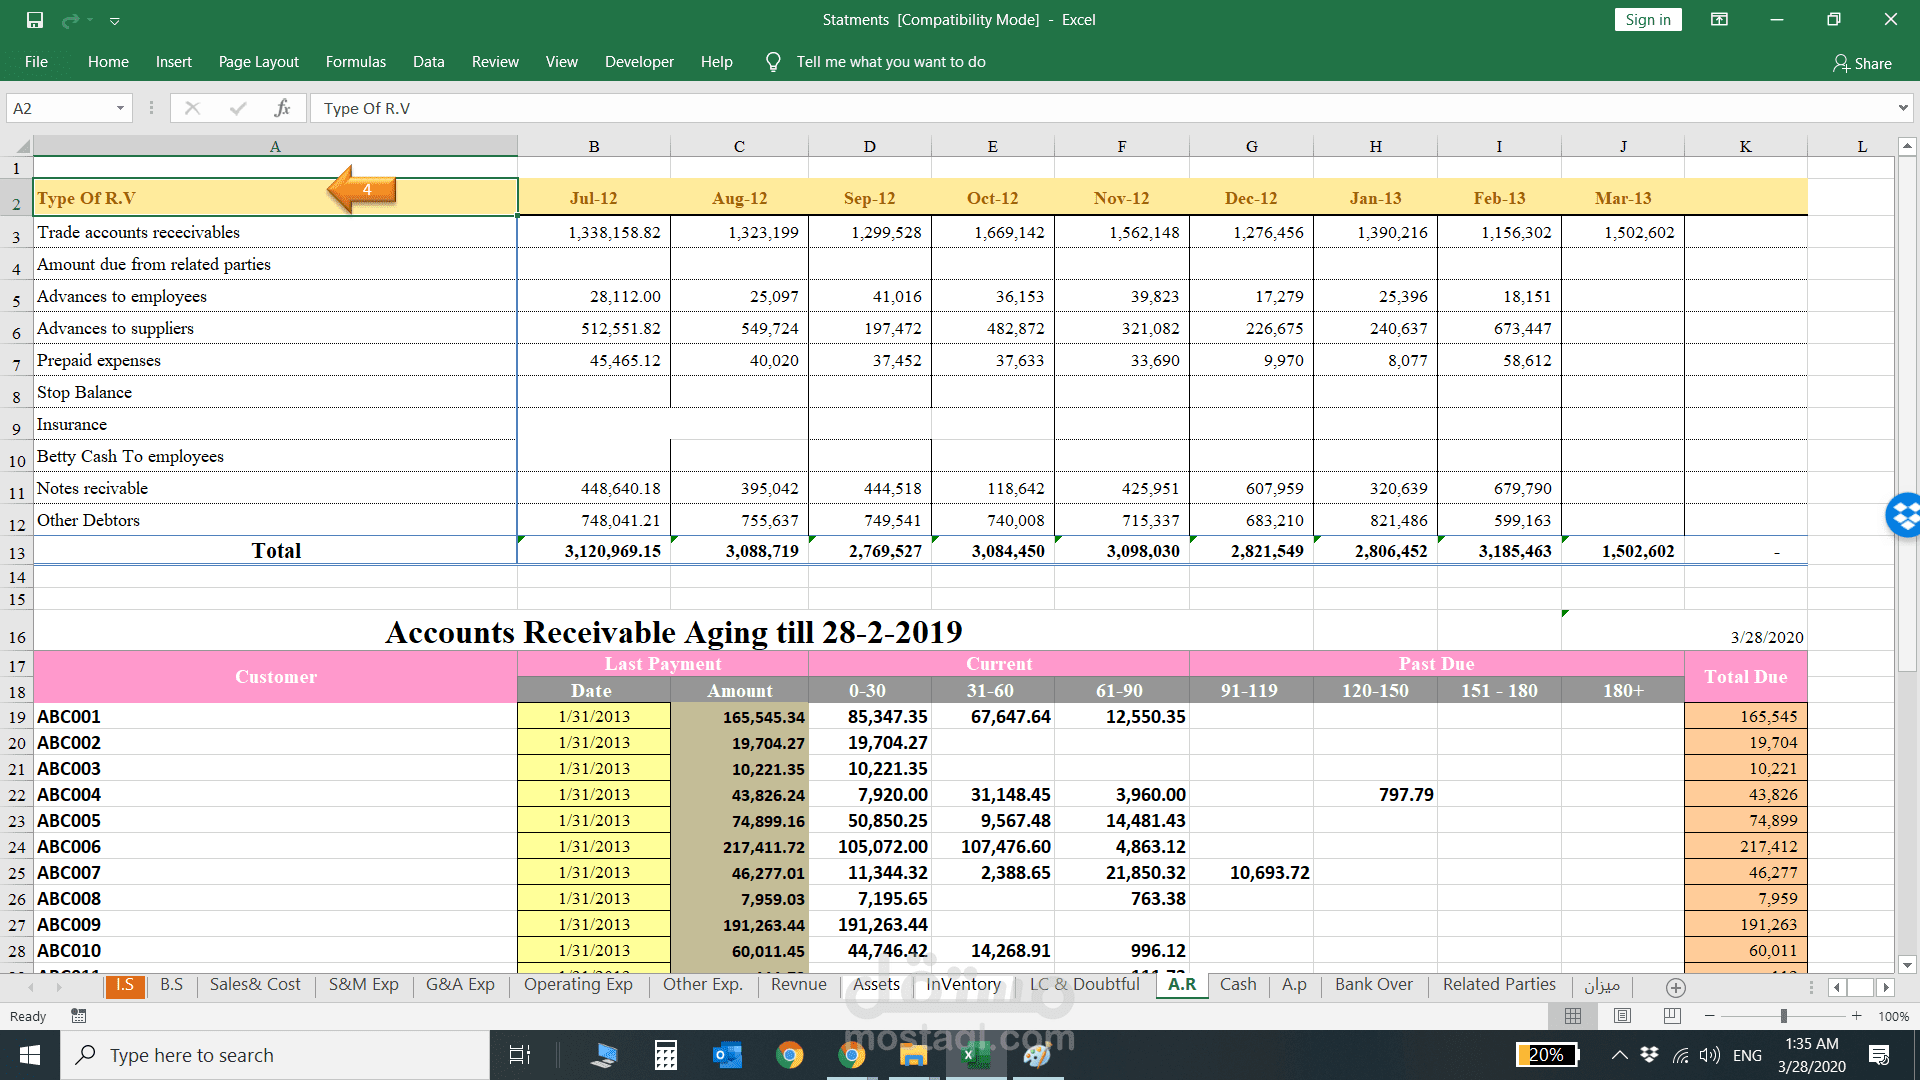
Task: Open Ribbon Display Options icon
Action: coord(1719,20)
